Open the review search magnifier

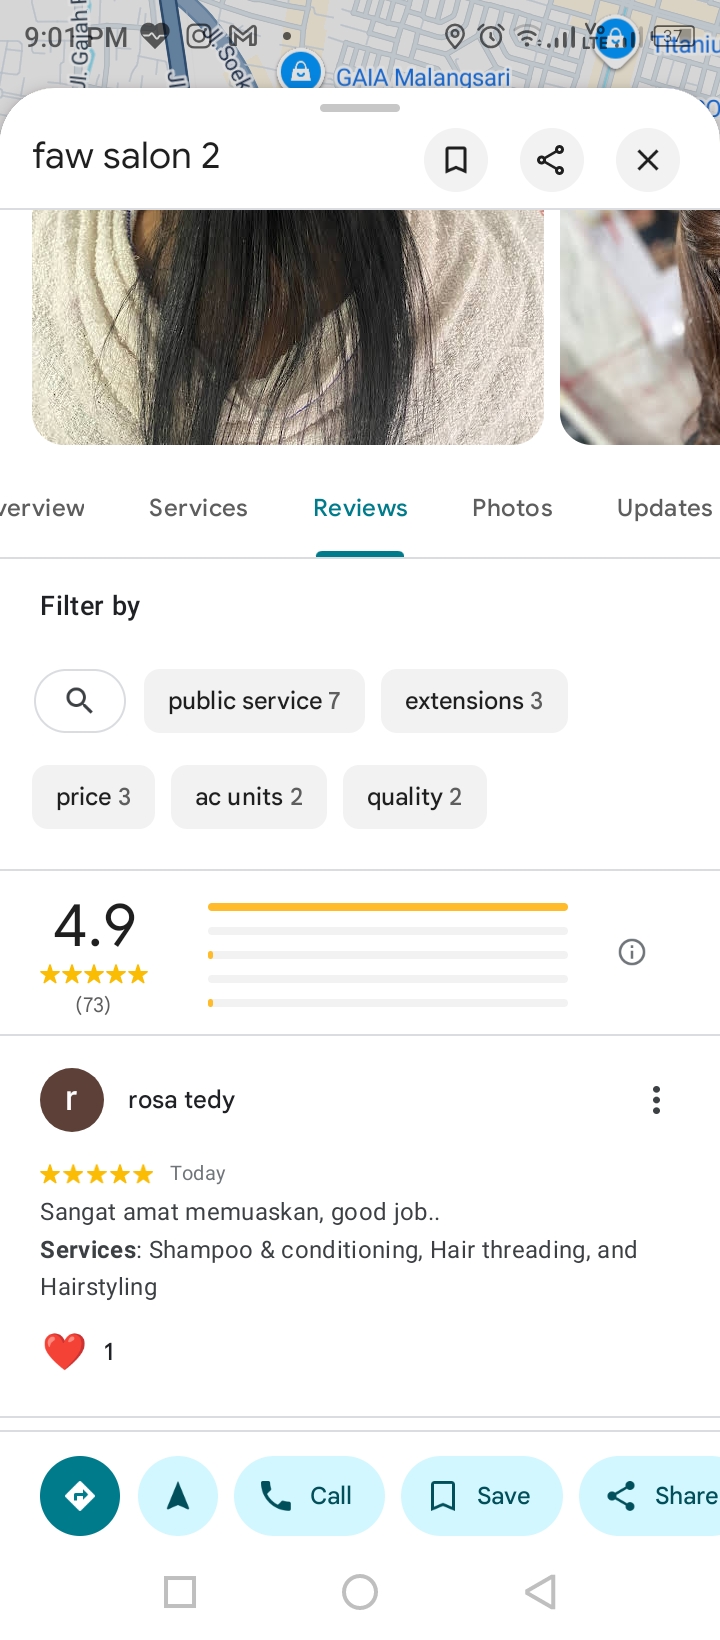pyautogui.click(x=80, y=701)
